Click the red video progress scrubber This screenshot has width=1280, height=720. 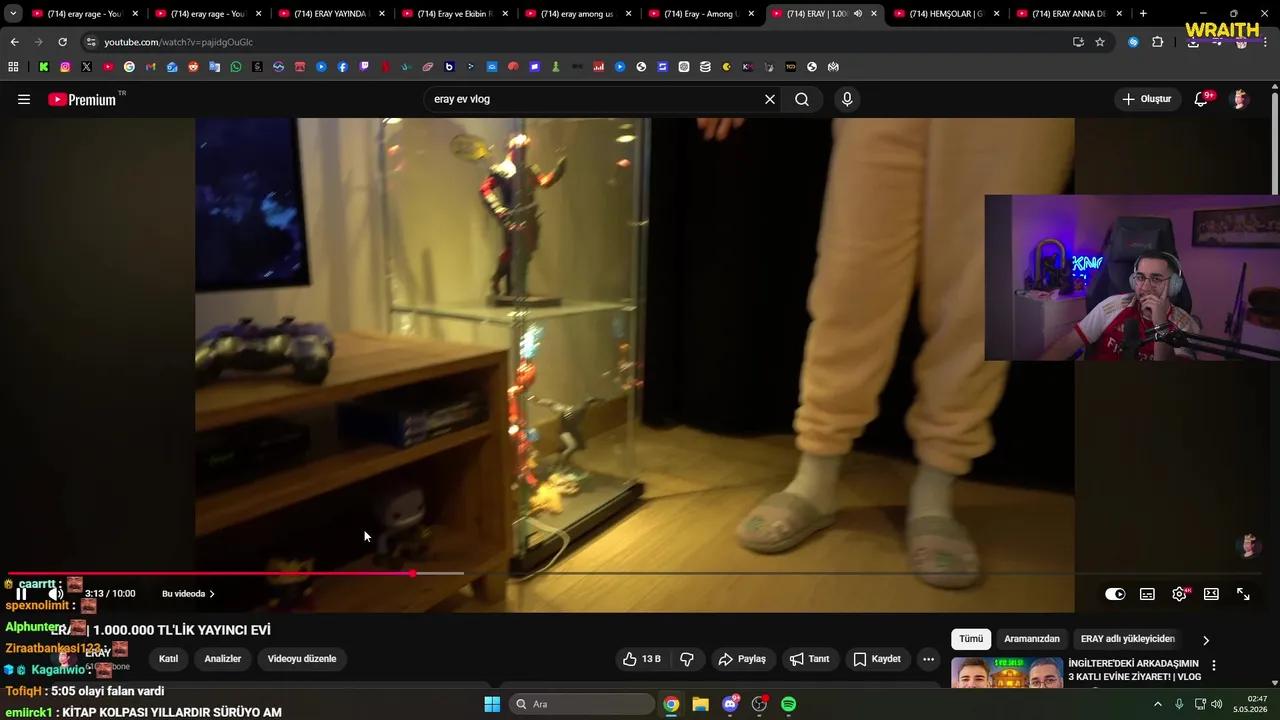(x=413, y=573)
